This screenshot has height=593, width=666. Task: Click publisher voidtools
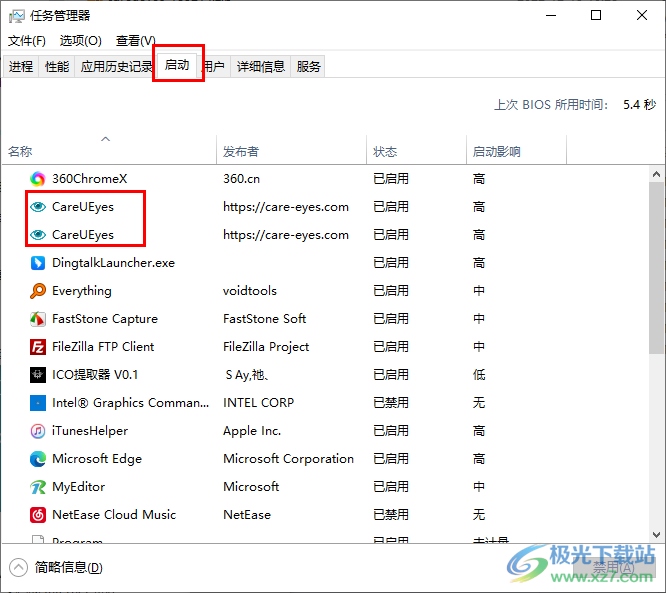[x=250, y=291]
